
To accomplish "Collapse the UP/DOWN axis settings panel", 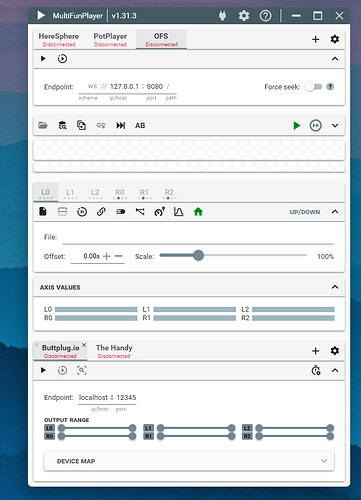I will click(335, 212).
